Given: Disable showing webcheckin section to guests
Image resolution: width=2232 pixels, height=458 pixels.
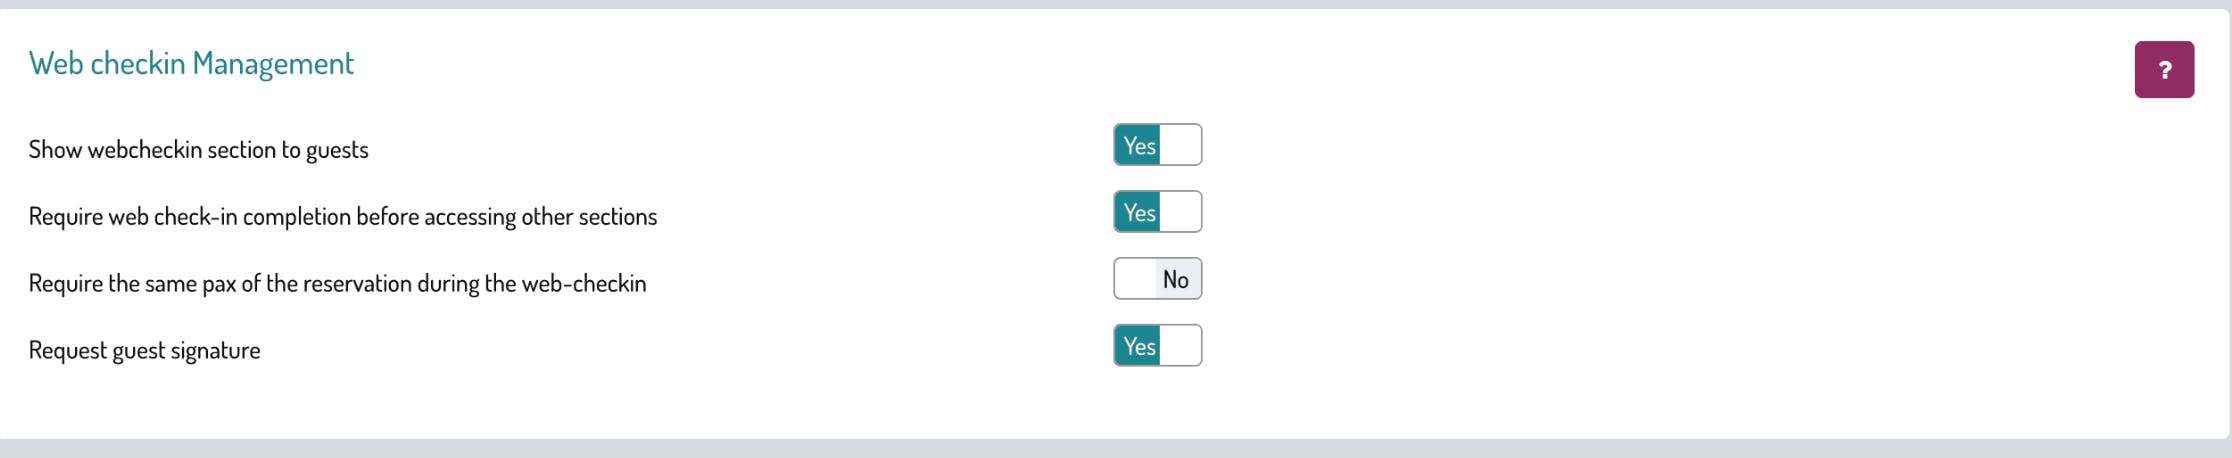Looking at the screenshot, I should click(1157, 145).
